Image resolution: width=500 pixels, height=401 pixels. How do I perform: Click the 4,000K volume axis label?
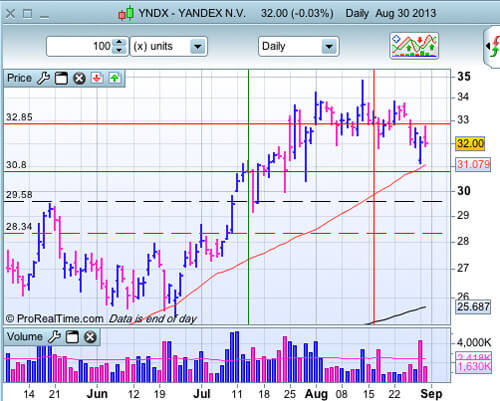point(474,342)
